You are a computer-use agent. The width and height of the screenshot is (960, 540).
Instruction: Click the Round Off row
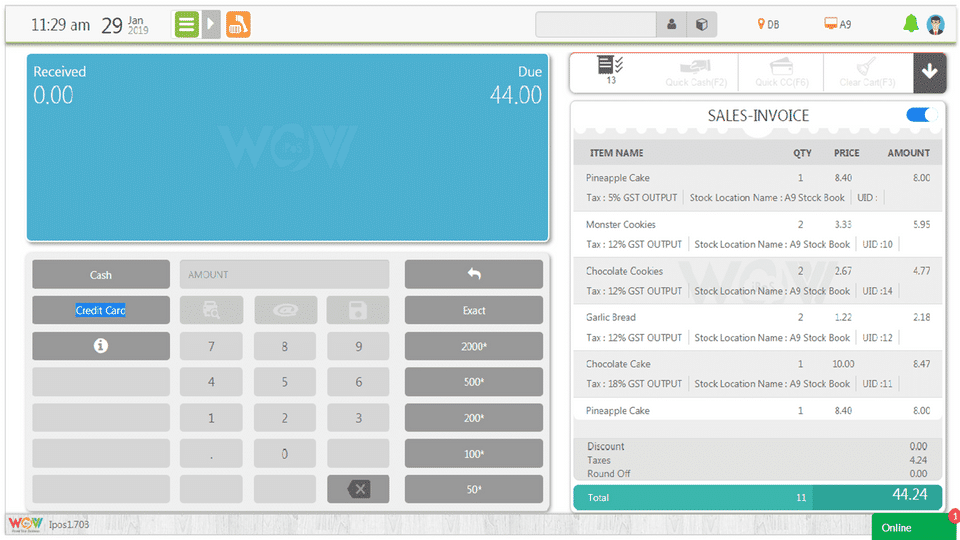coord(758,474)
